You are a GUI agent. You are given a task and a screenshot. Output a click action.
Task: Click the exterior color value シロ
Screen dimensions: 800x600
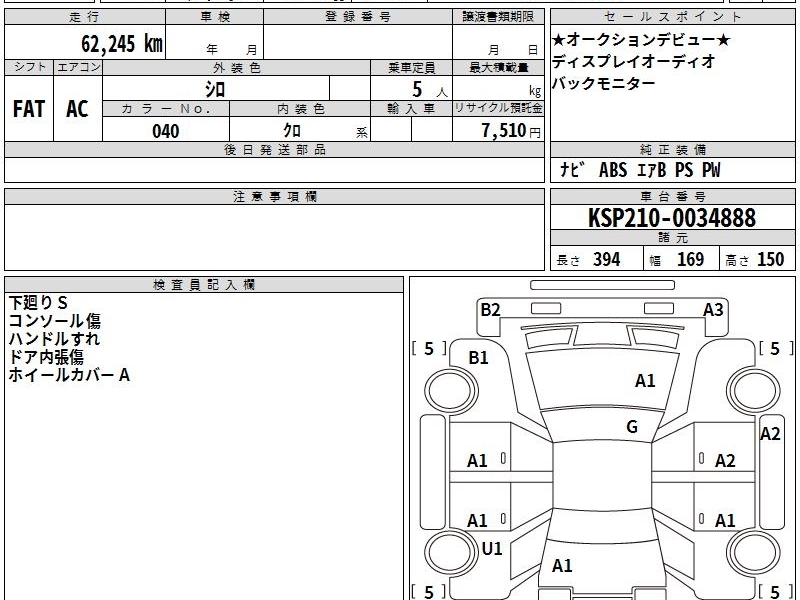pyautogui.click(x=215, y=89)
